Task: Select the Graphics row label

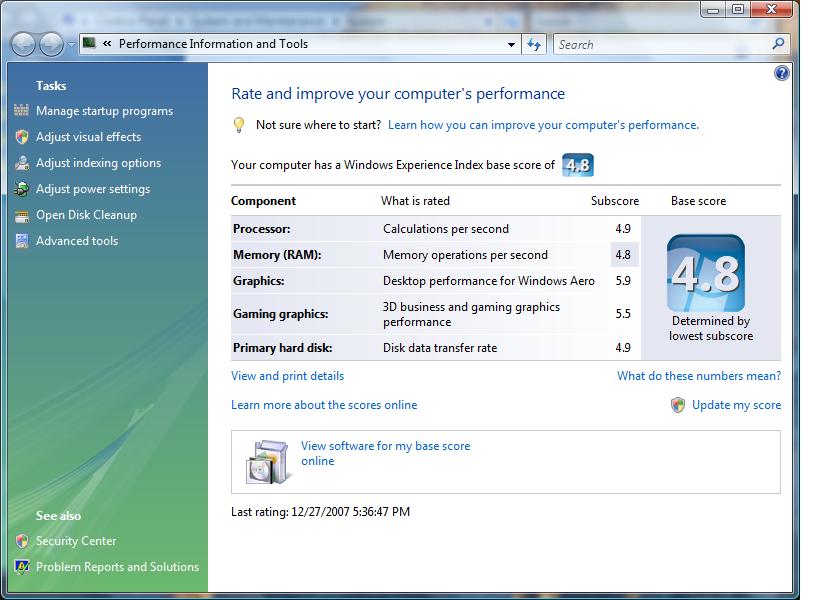Action: tap(259, 281)
